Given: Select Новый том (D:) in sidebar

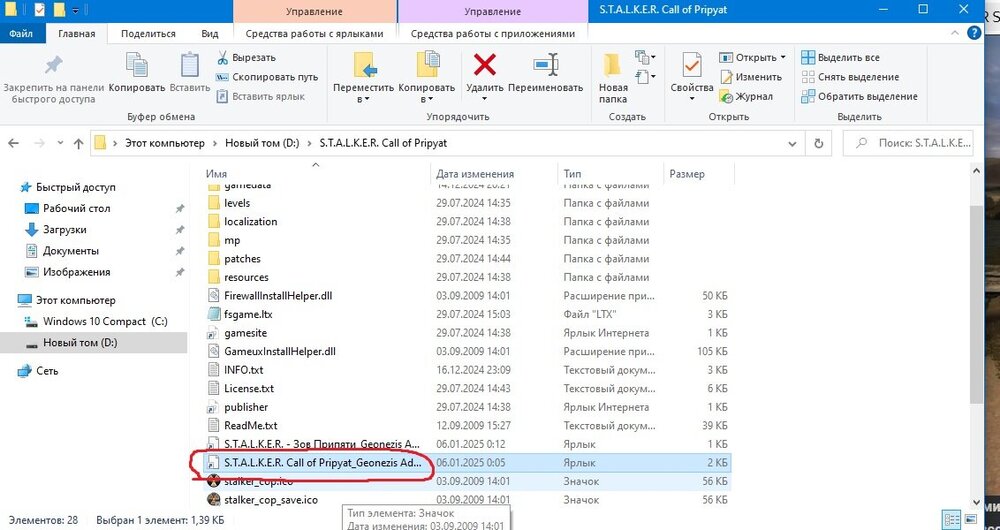Looking at the screenshot, I should coord(80,343).
